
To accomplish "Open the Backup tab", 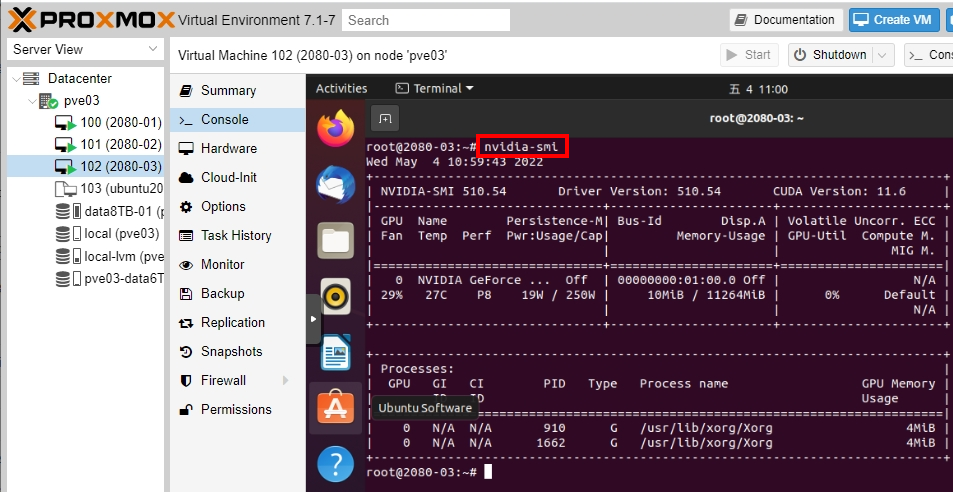I will pos(238,293).
